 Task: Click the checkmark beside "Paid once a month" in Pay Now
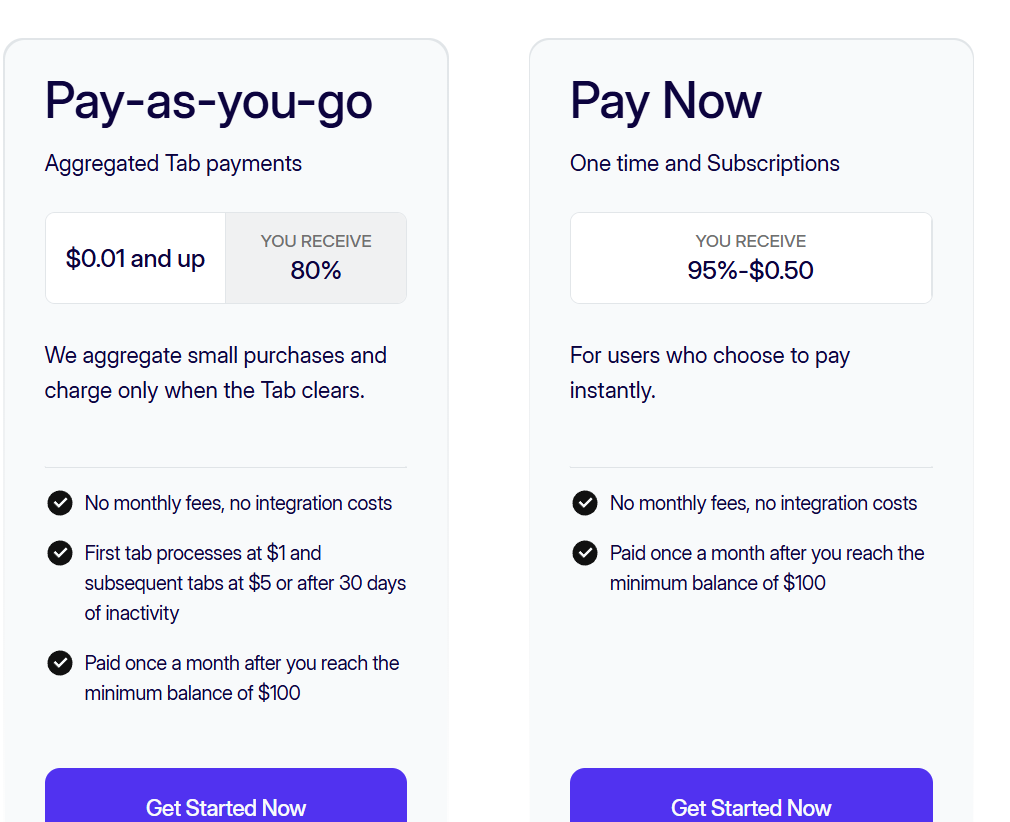[x=585, y=553]
